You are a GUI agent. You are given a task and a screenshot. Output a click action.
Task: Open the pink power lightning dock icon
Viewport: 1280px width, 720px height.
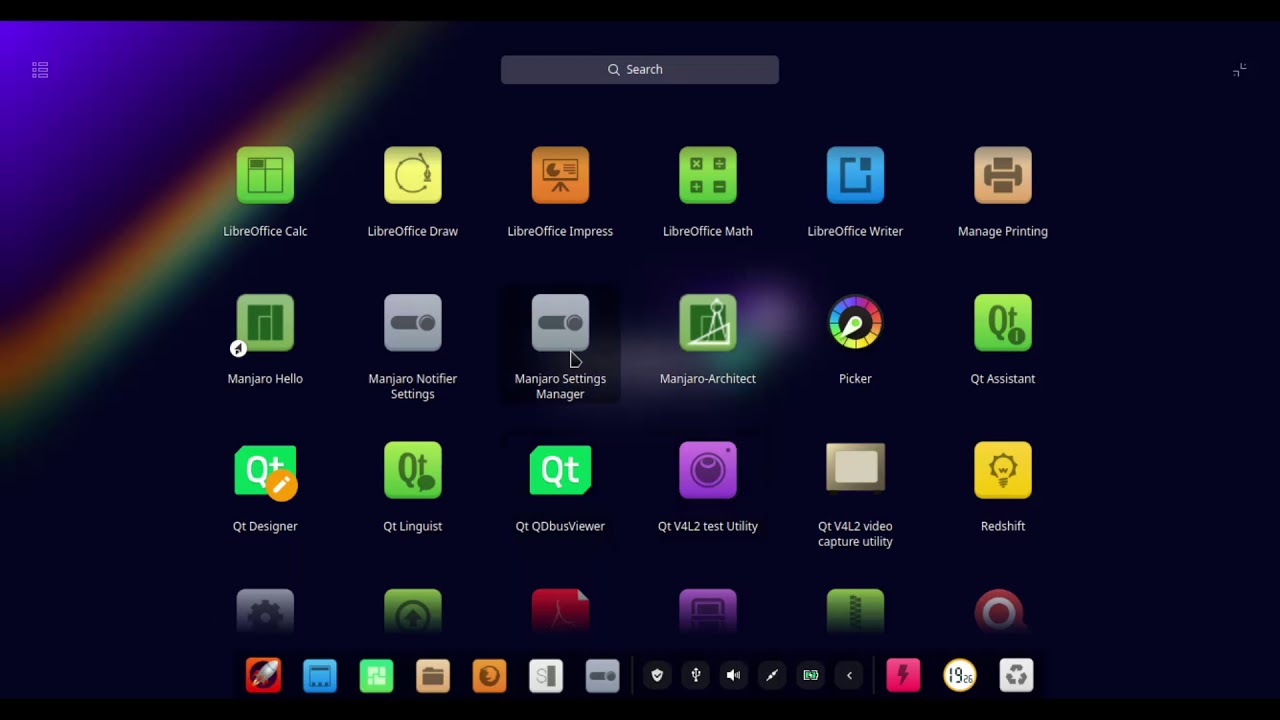click(x=903, y=675)
